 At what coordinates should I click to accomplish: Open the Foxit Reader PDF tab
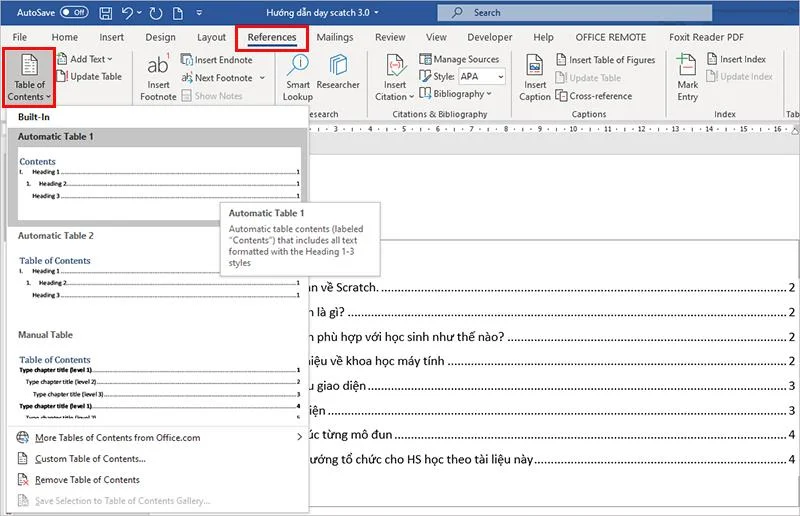[x=706, y=37]
